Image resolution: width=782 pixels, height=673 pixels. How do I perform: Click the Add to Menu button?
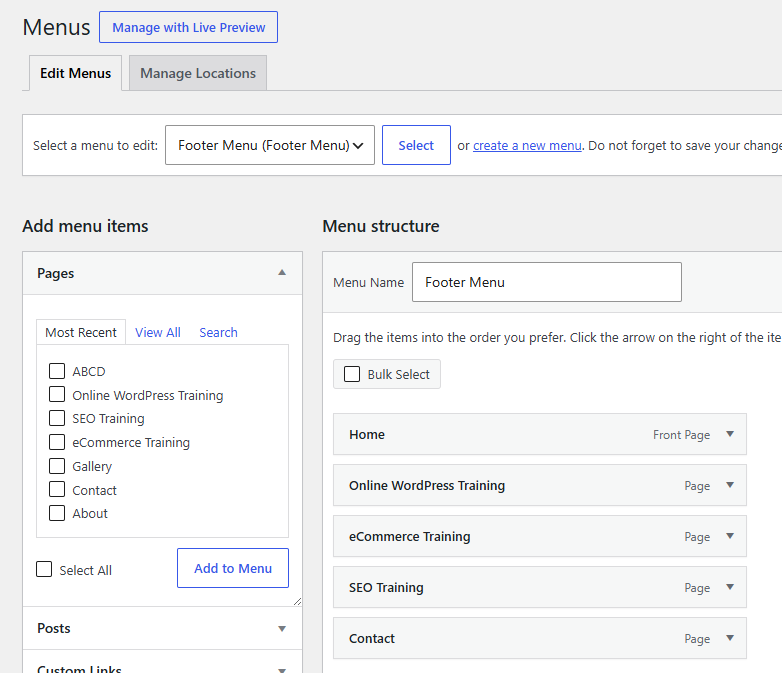[x=233, y=568]
